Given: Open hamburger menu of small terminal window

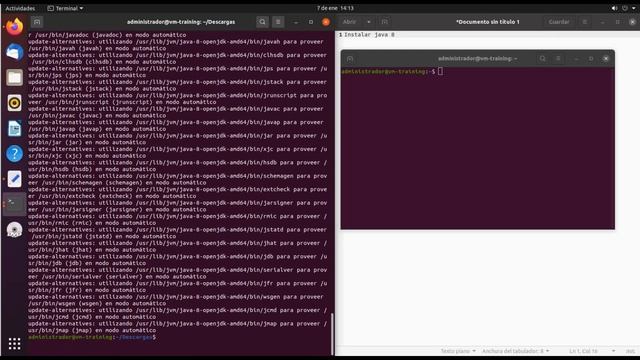Looking at the screenshot, I should tap(558, 59).
